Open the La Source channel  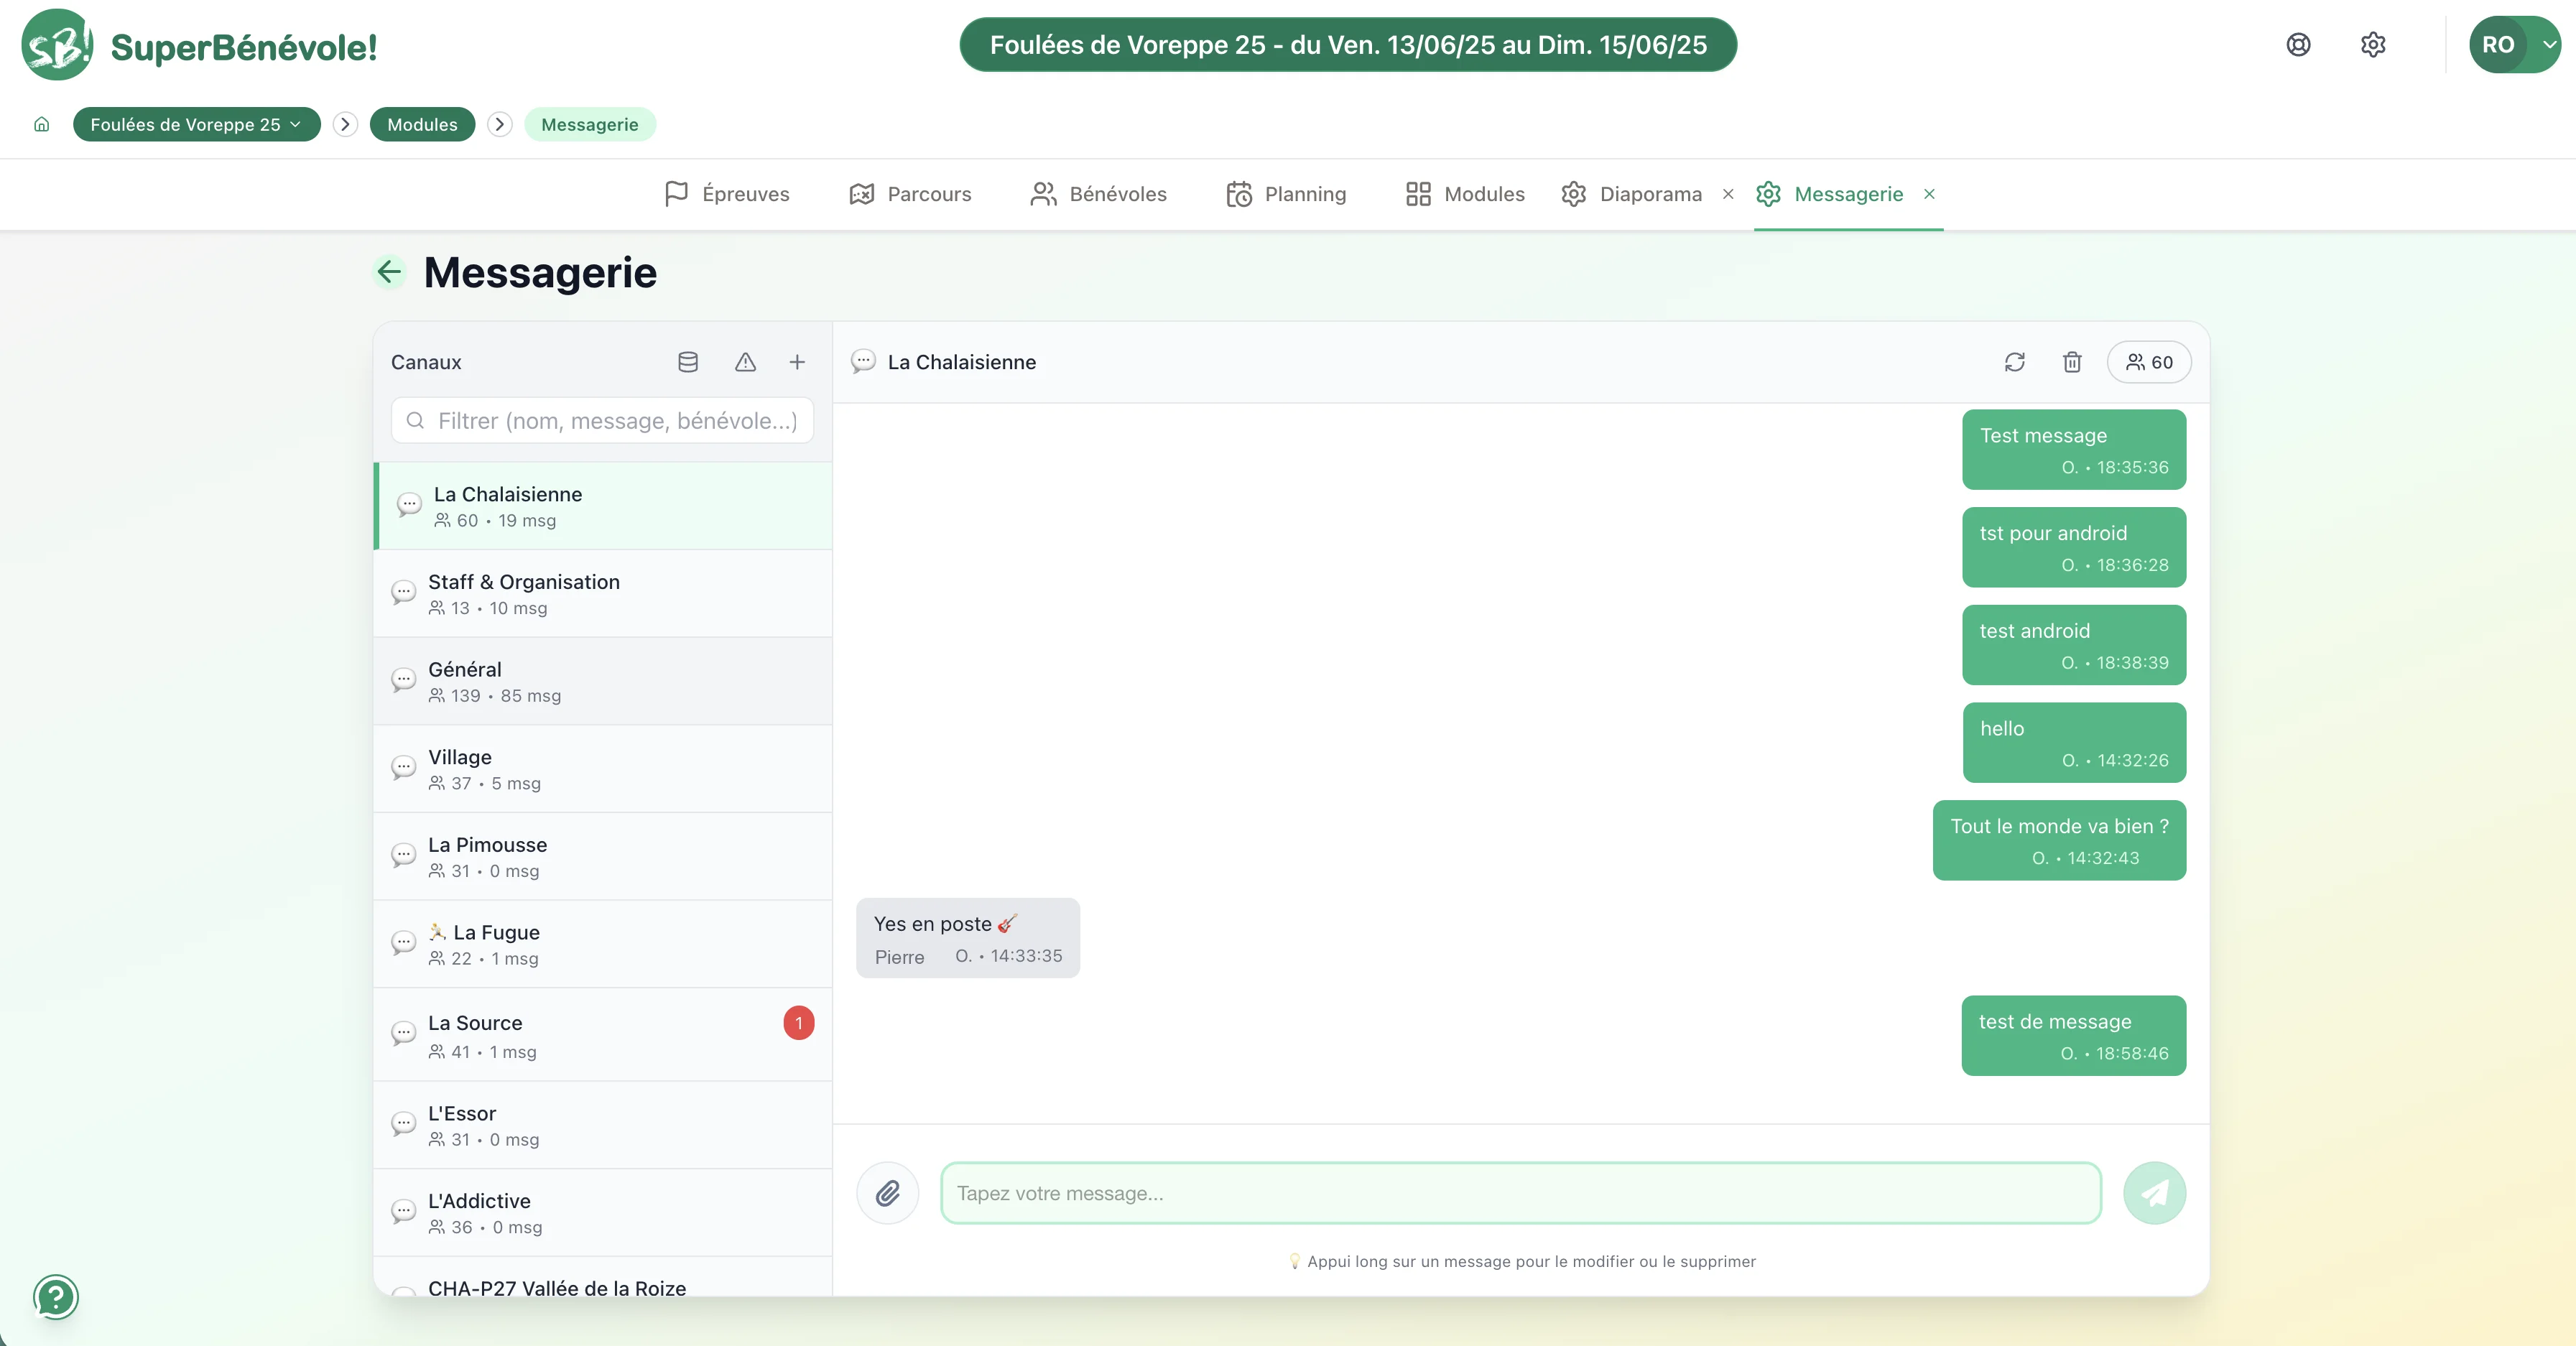click(603, 1035)
